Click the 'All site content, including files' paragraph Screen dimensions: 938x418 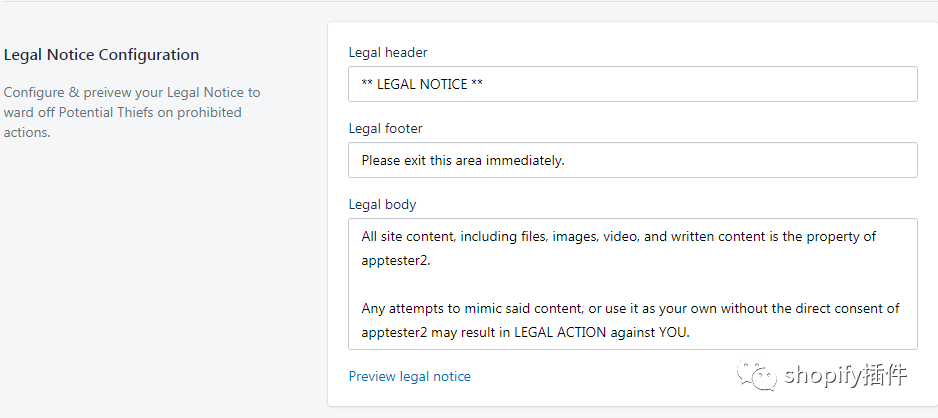[x=619, y=248]
